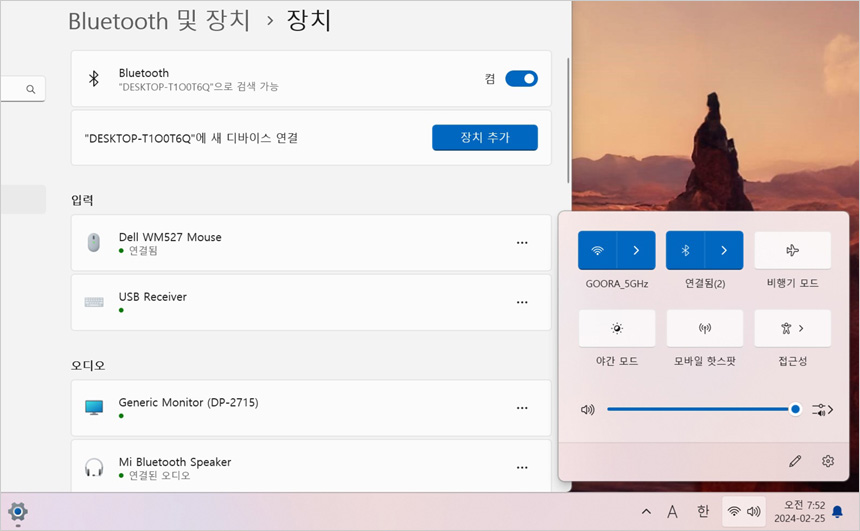Image resolution: width=860 pixels, height=531 pixels.
Task: Click the blue add device button
Action: point(484,138)
